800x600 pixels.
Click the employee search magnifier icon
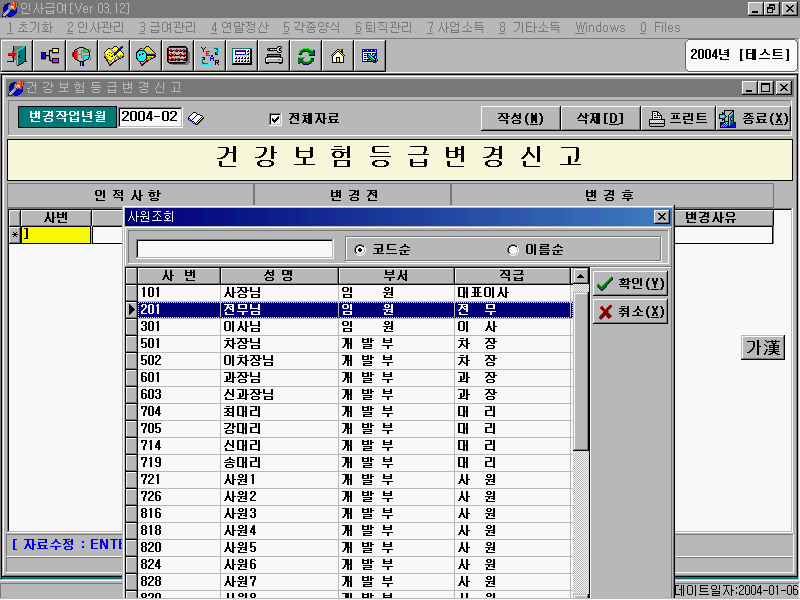pos(80,57)
